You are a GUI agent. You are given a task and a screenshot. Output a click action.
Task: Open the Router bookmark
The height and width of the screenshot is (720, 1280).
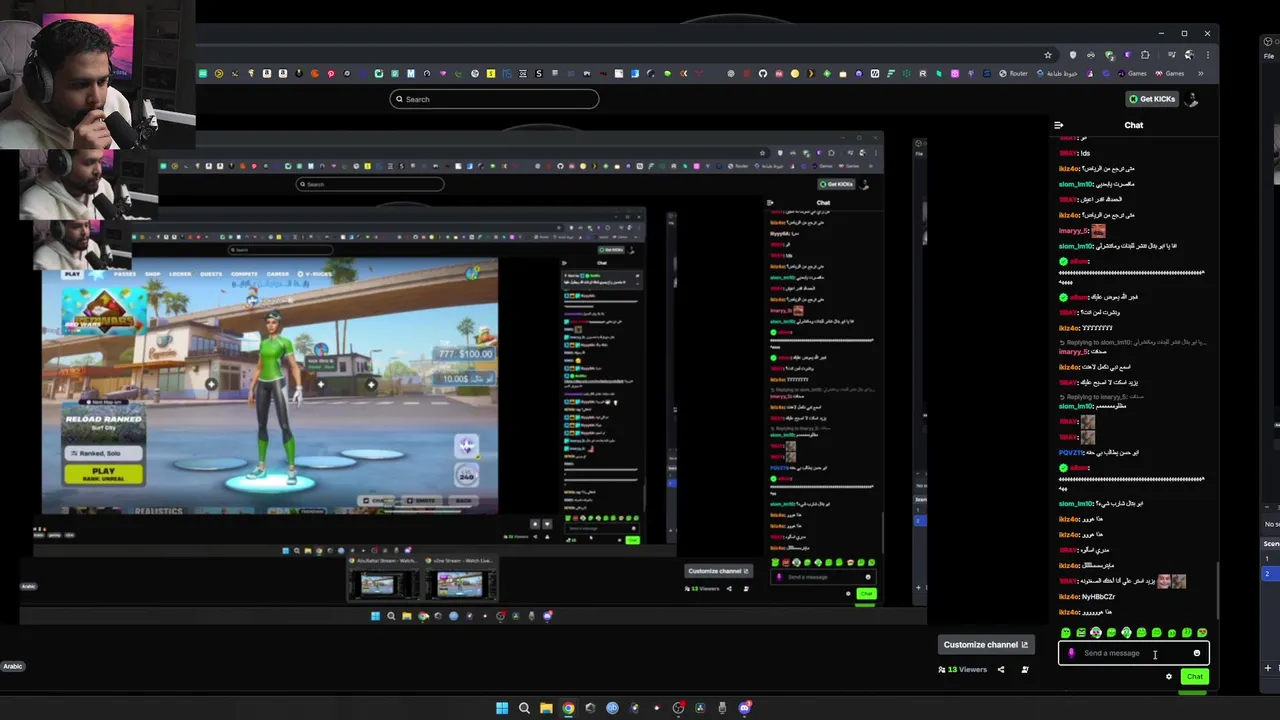[1013, 73]
